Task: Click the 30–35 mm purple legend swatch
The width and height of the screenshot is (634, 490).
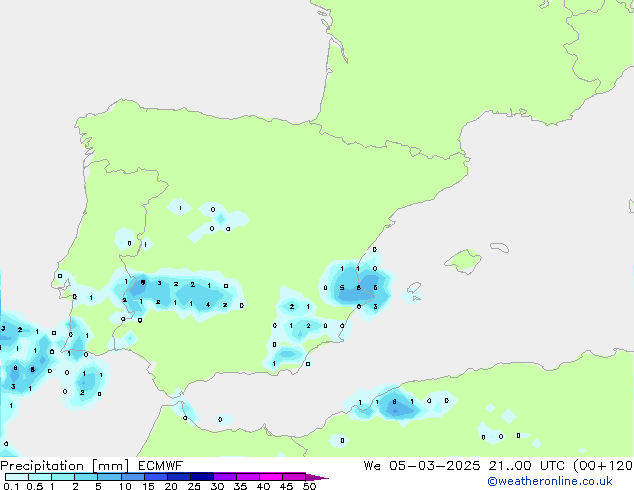Action: click(224, 477)
